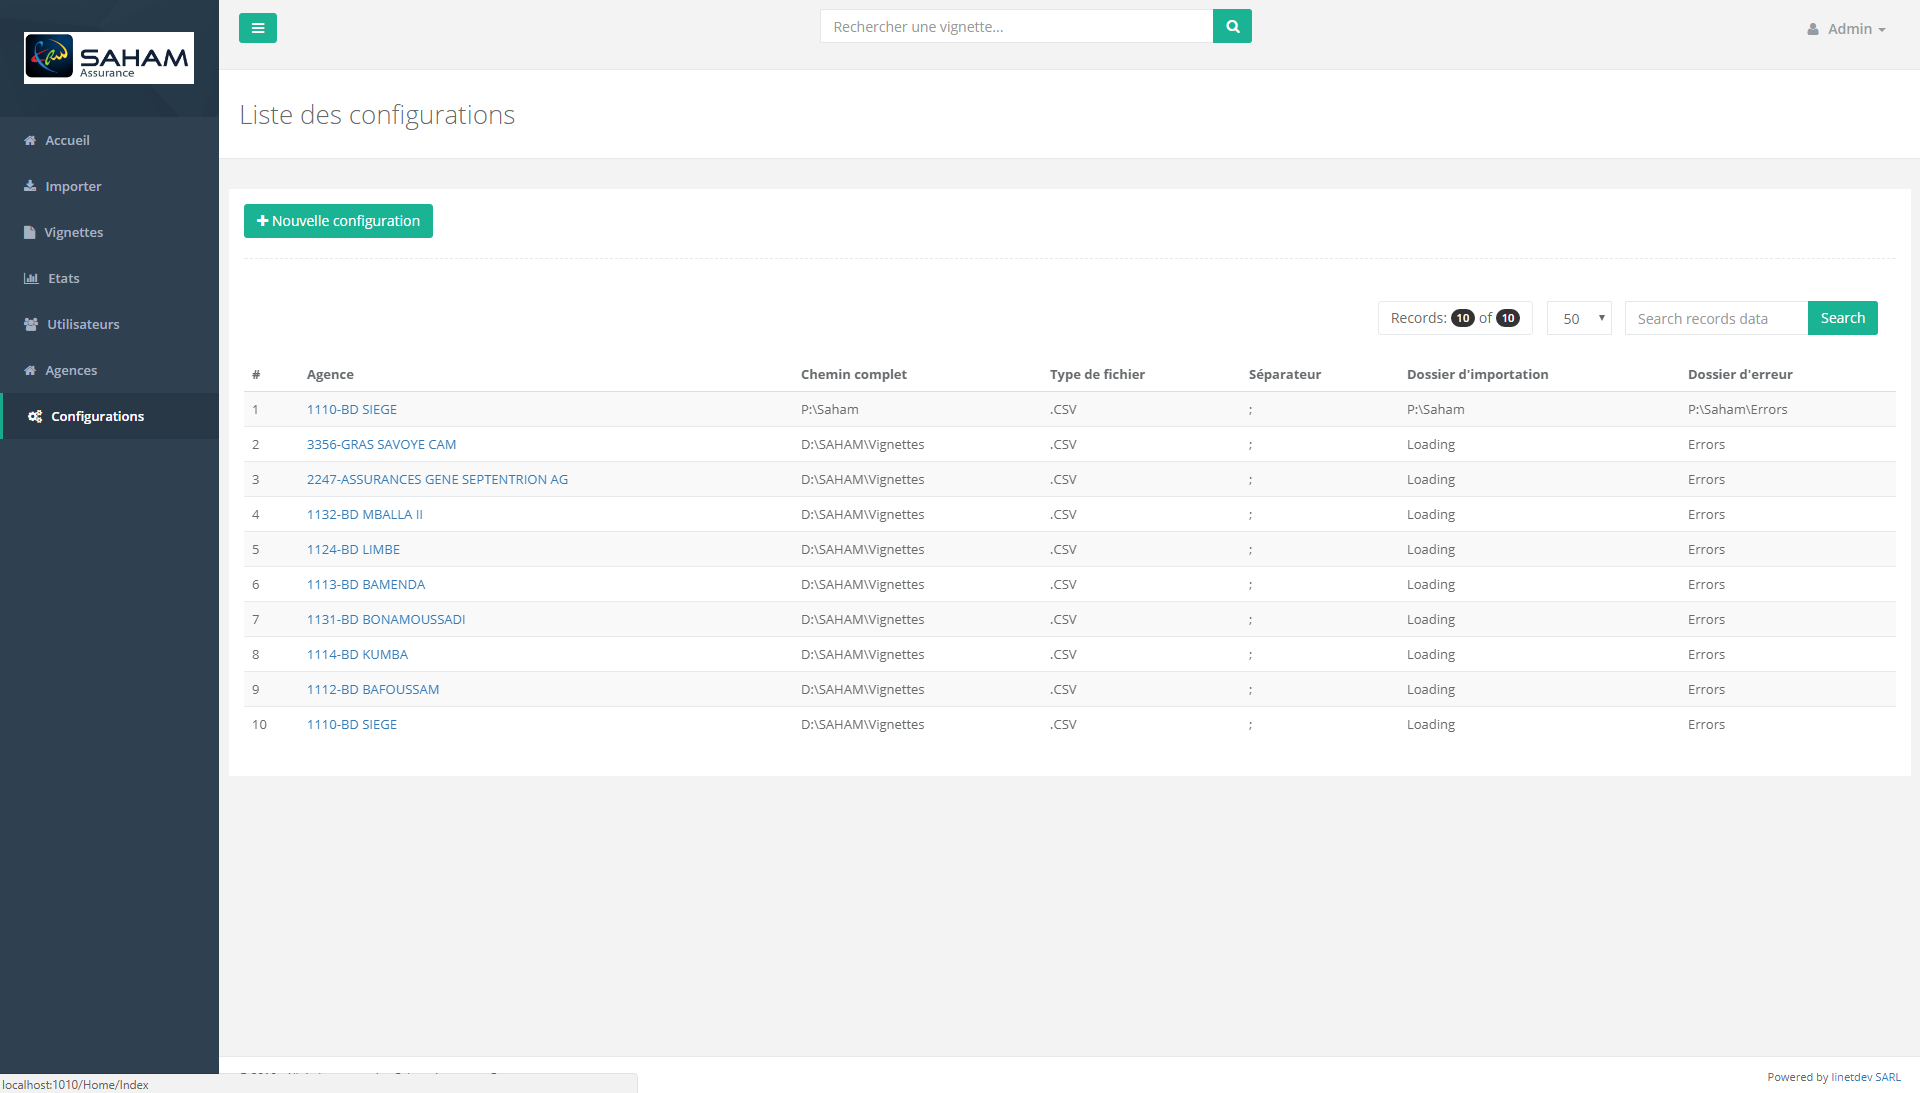Follow the linetdev SARL footer link
Screen dimensions: 1920x1093
coord(1866,1077)
